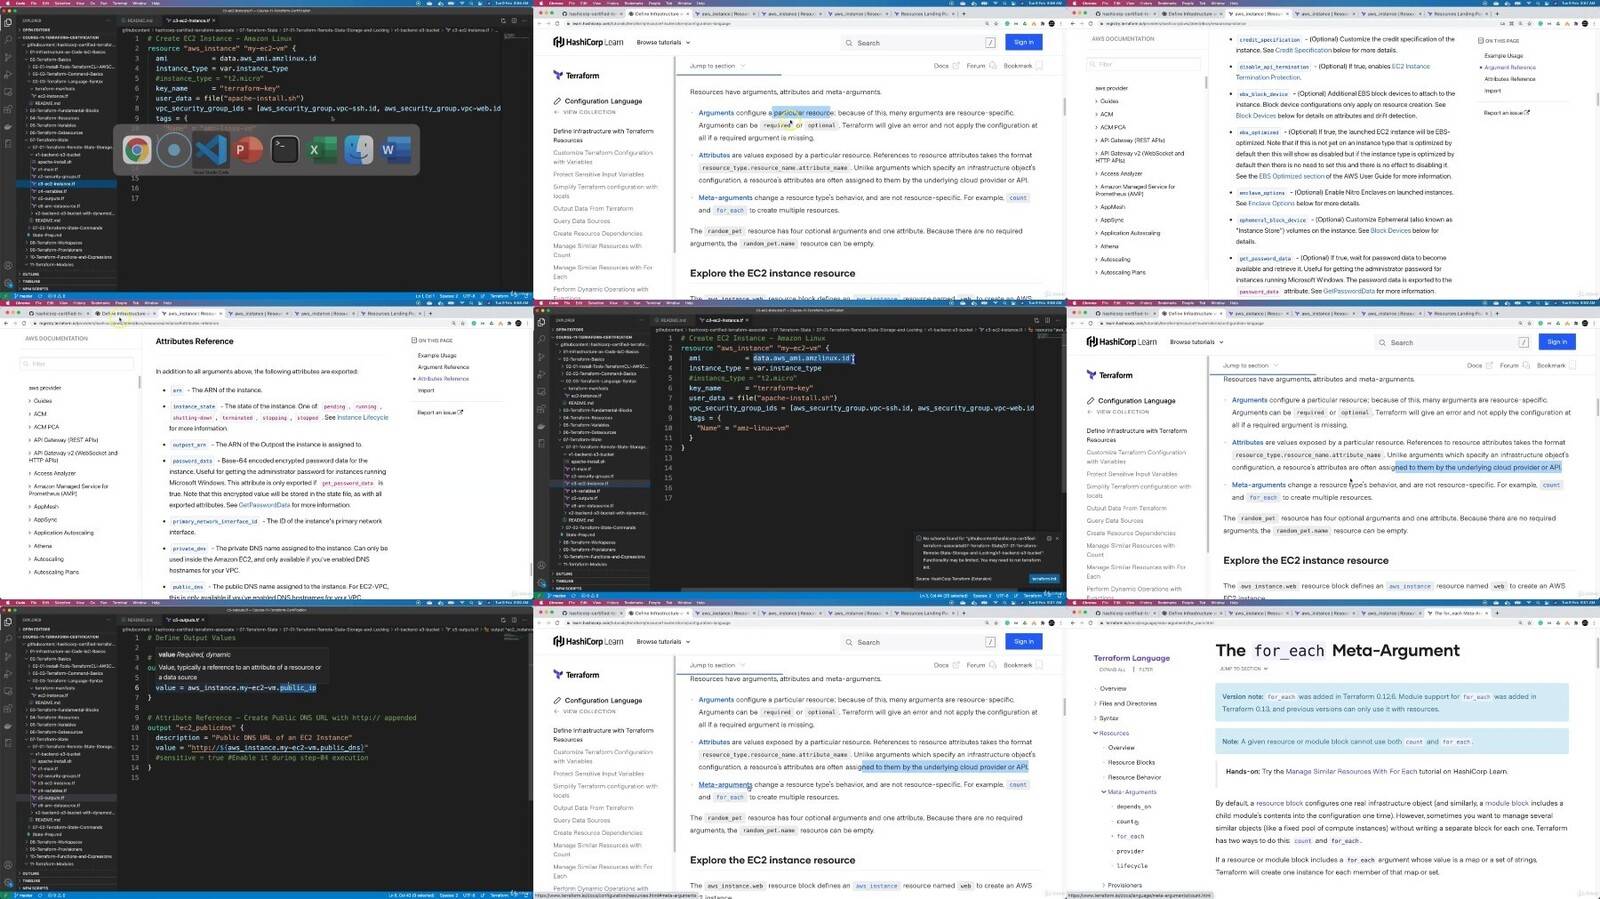This screenshot has height=899, width=1600.
Task: Open depends_on in the Meta-Arguments sidebar list
Action: pyautogui.click(x=1133, y=806)
